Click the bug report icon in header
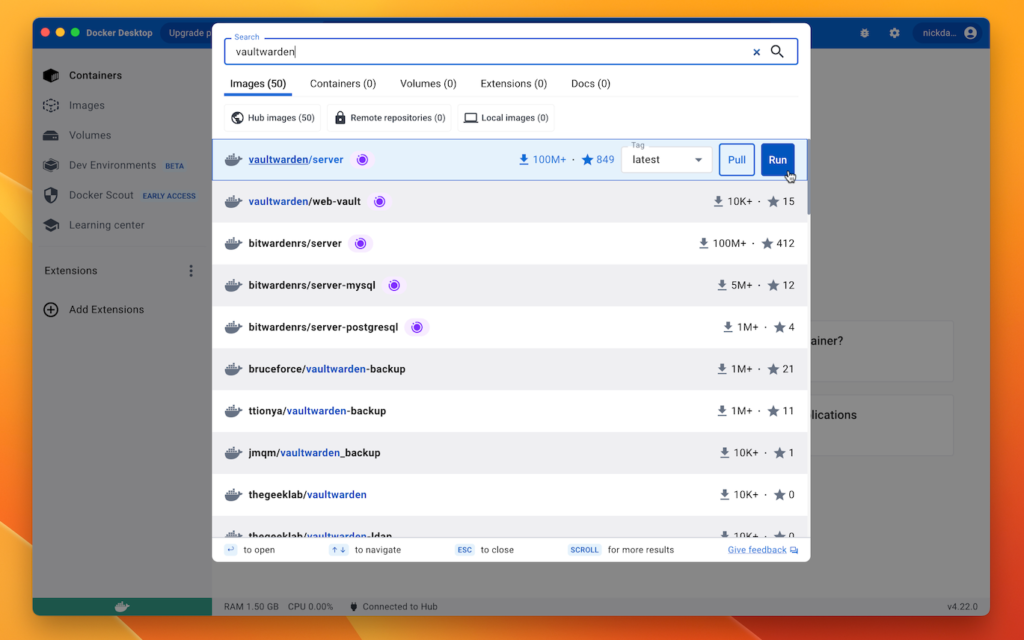 click(864, 33)
